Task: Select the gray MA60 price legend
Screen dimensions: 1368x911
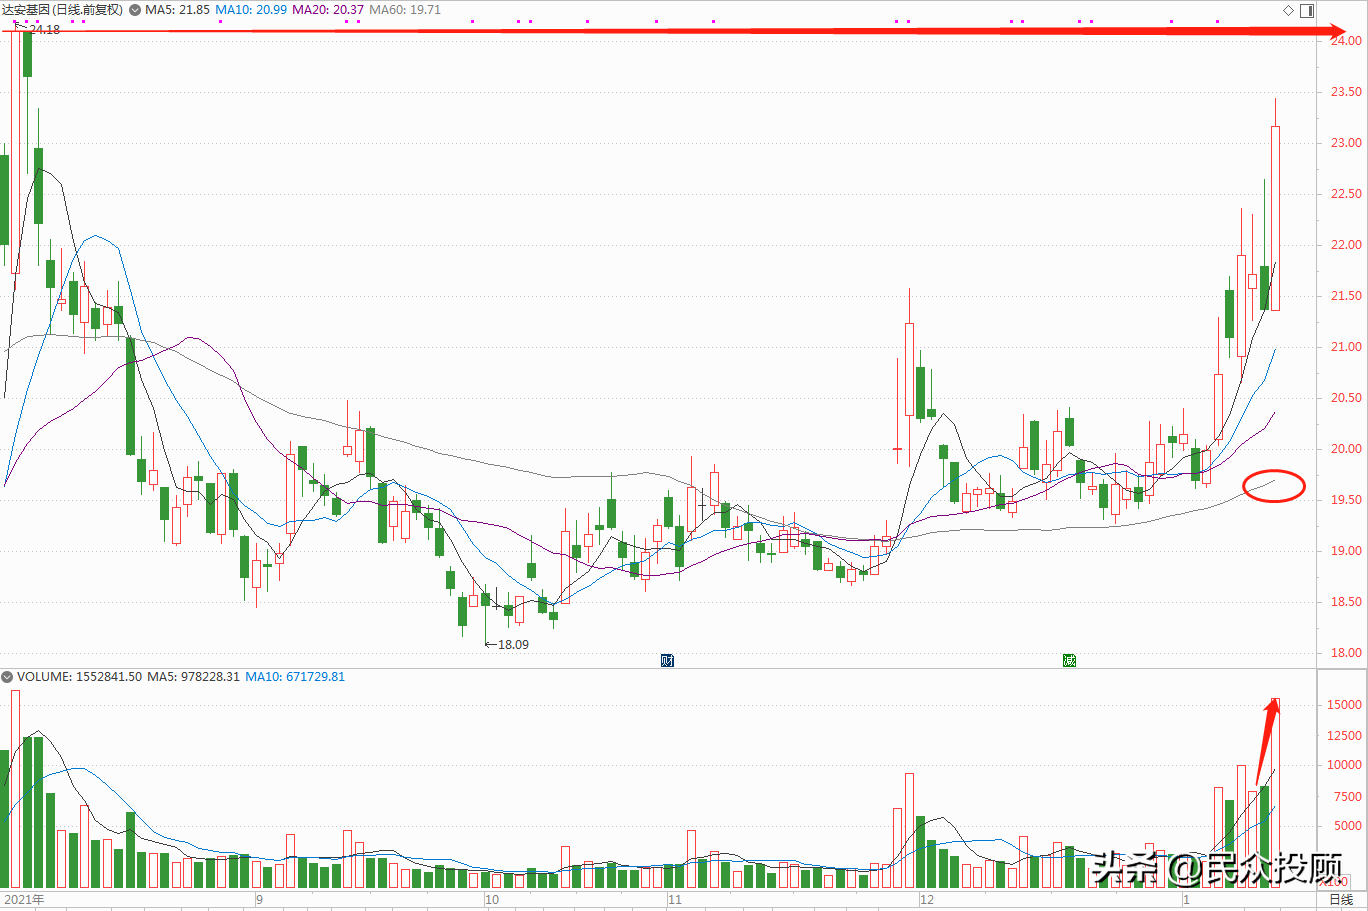Action: [405, 10]
